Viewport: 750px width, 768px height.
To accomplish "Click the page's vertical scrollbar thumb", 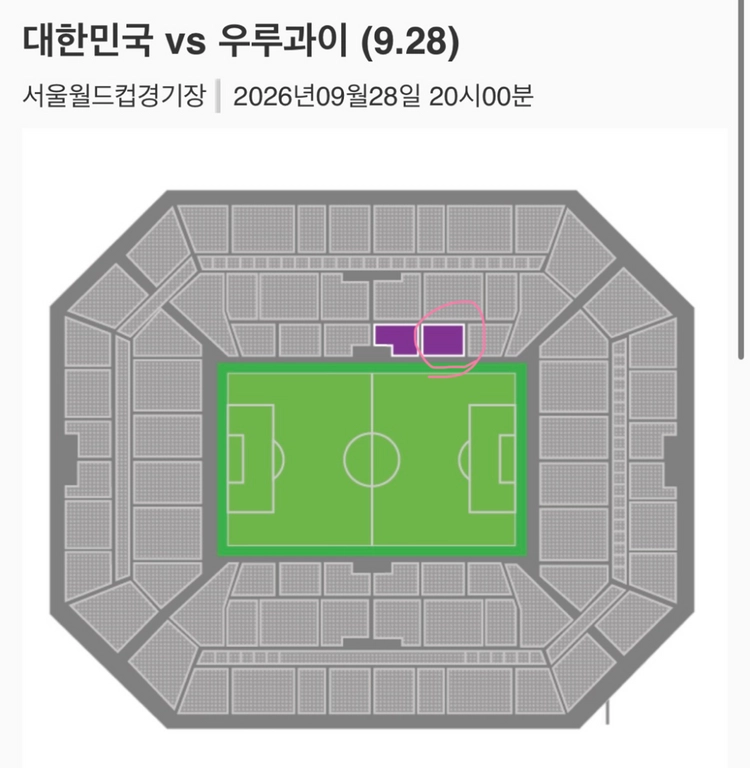I will coord(741,179).
